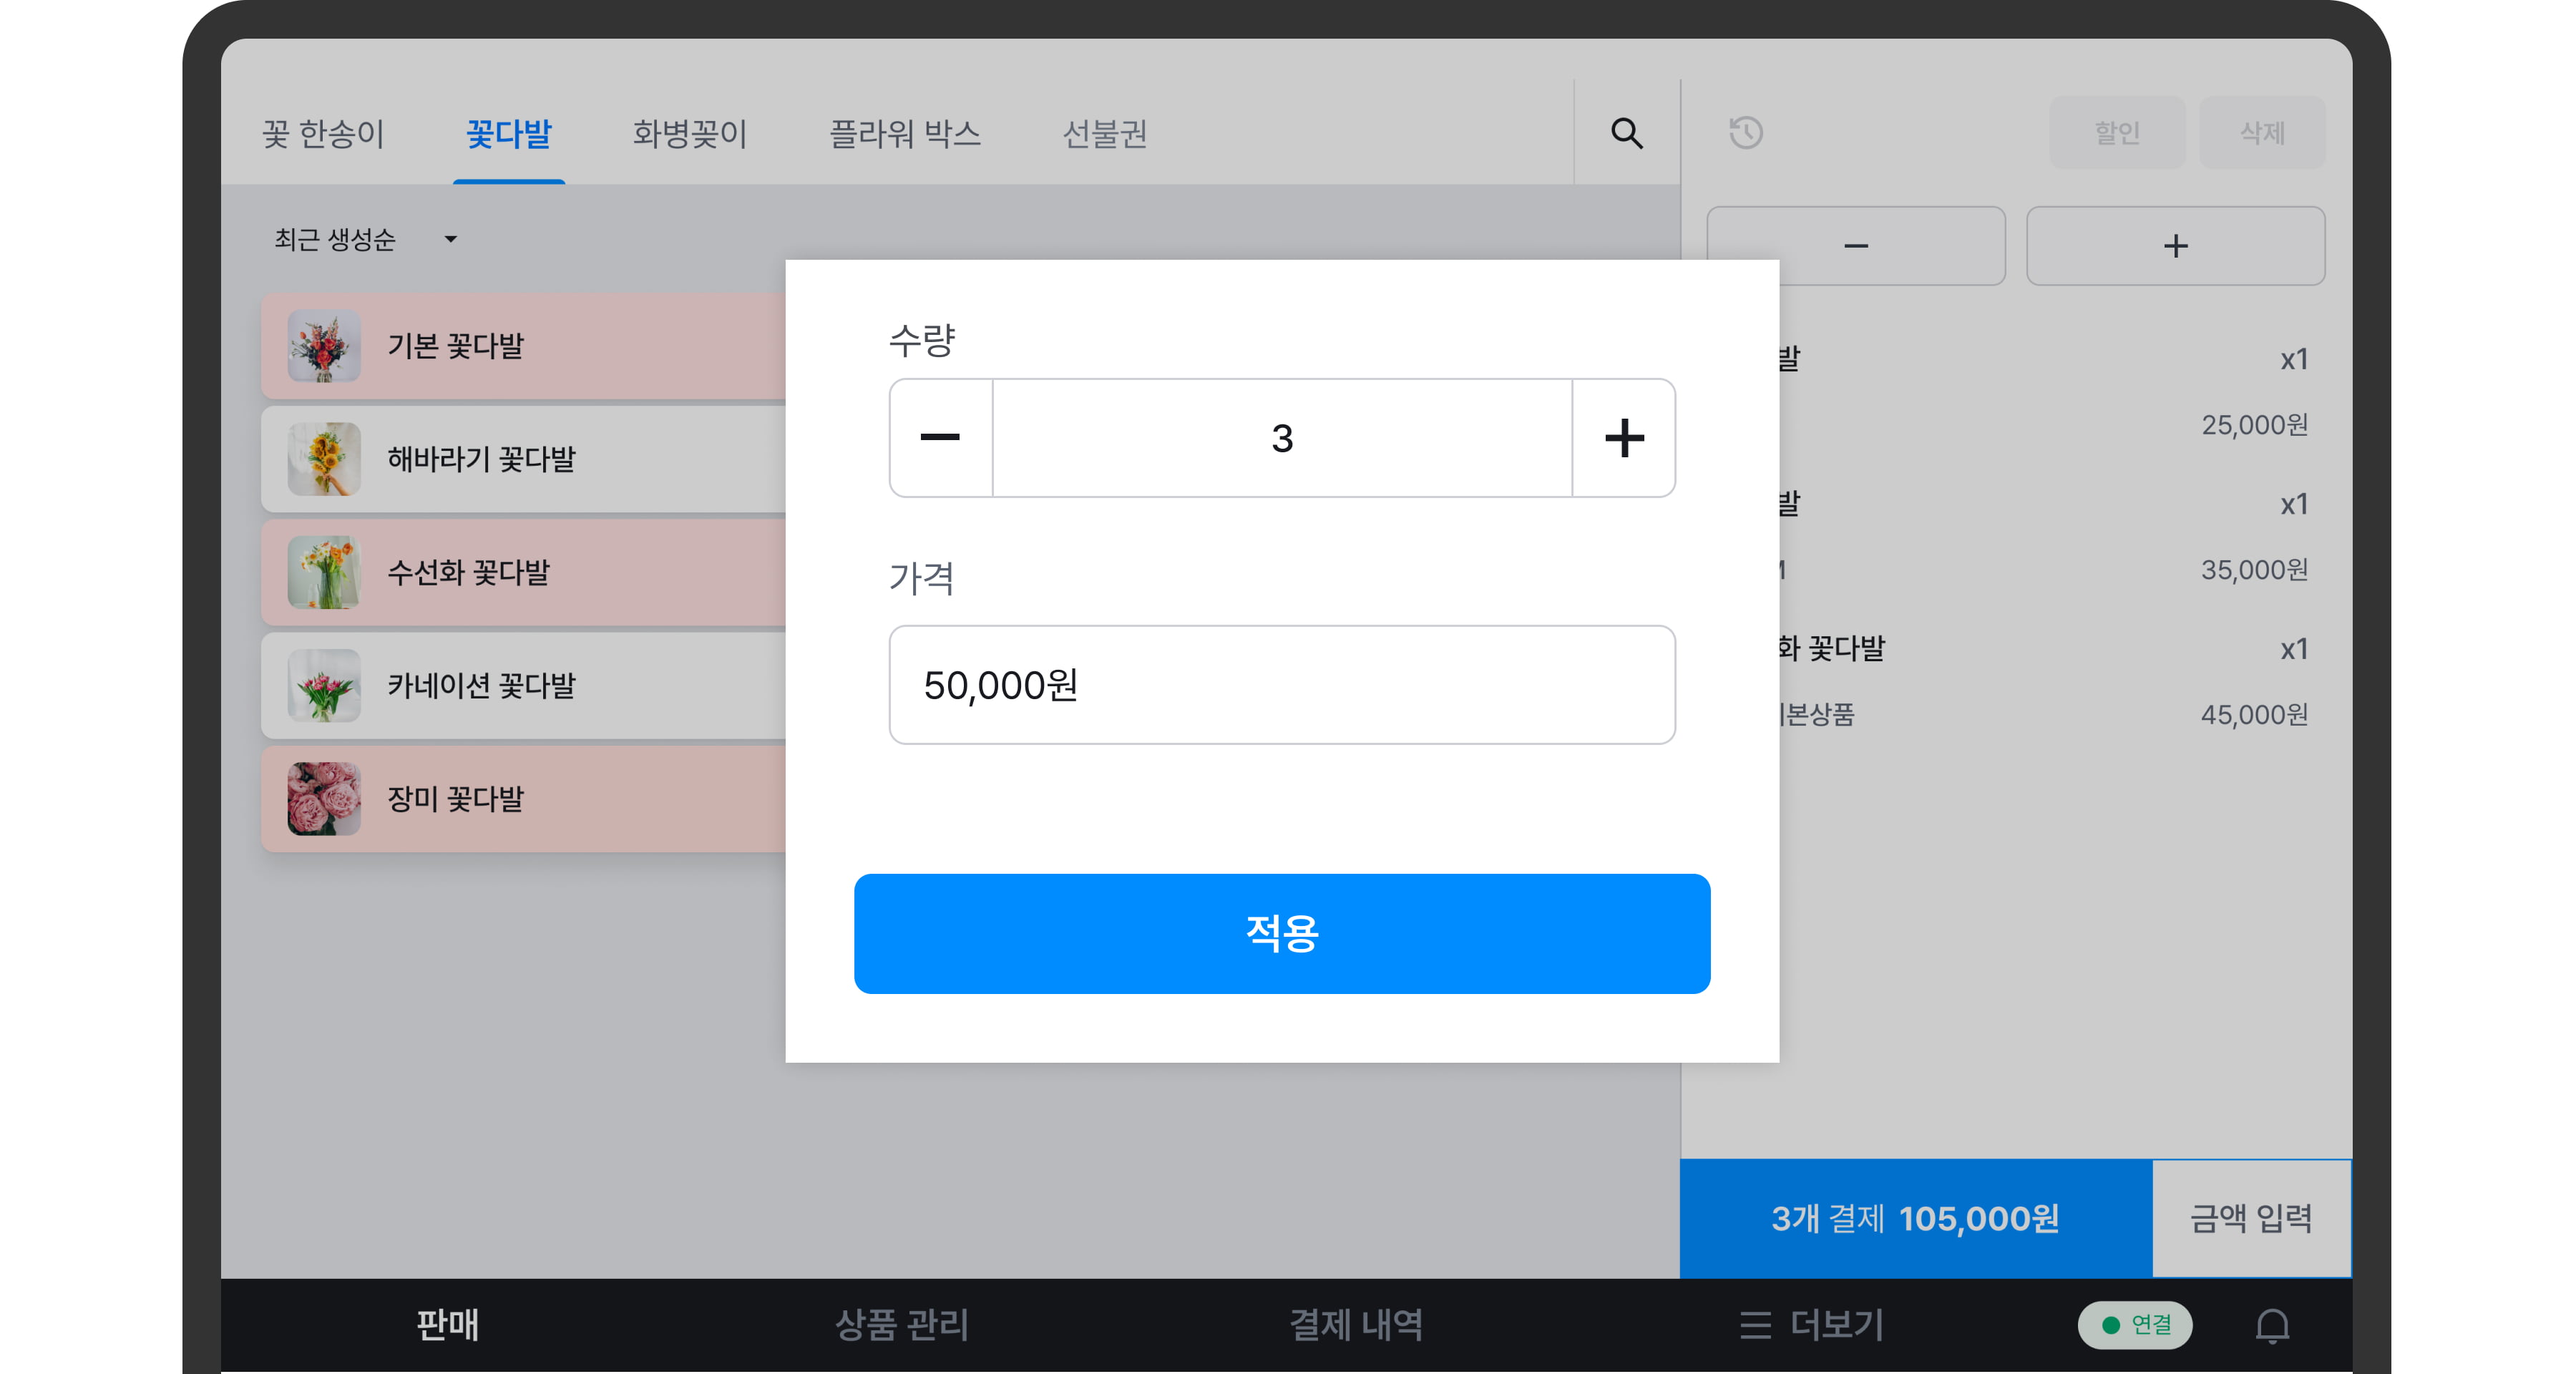
Task: Open the notification bell
Action: click(2272, 1325)
